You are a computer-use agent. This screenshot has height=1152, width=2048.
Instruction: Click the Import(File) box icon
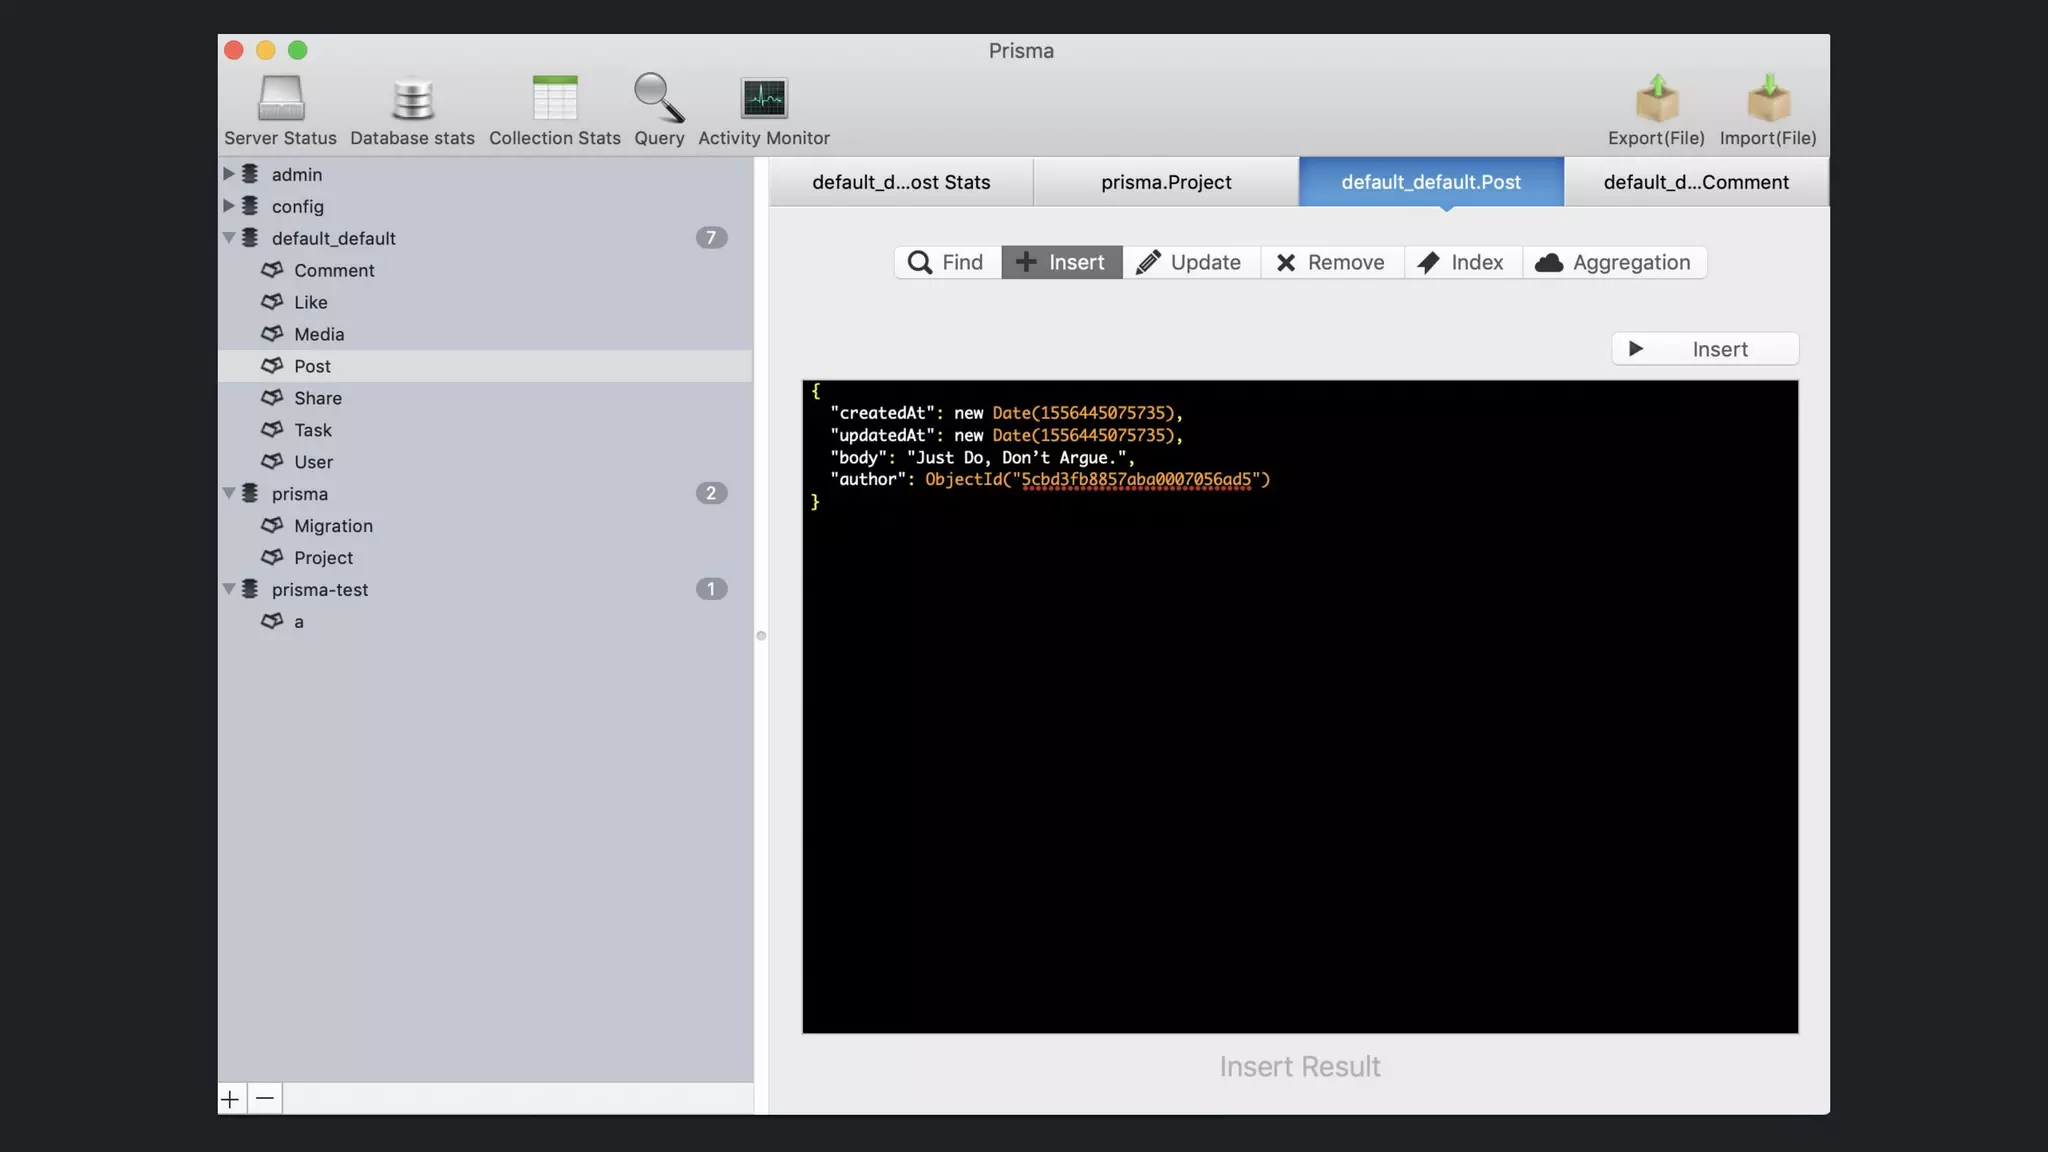point(1768,99)
